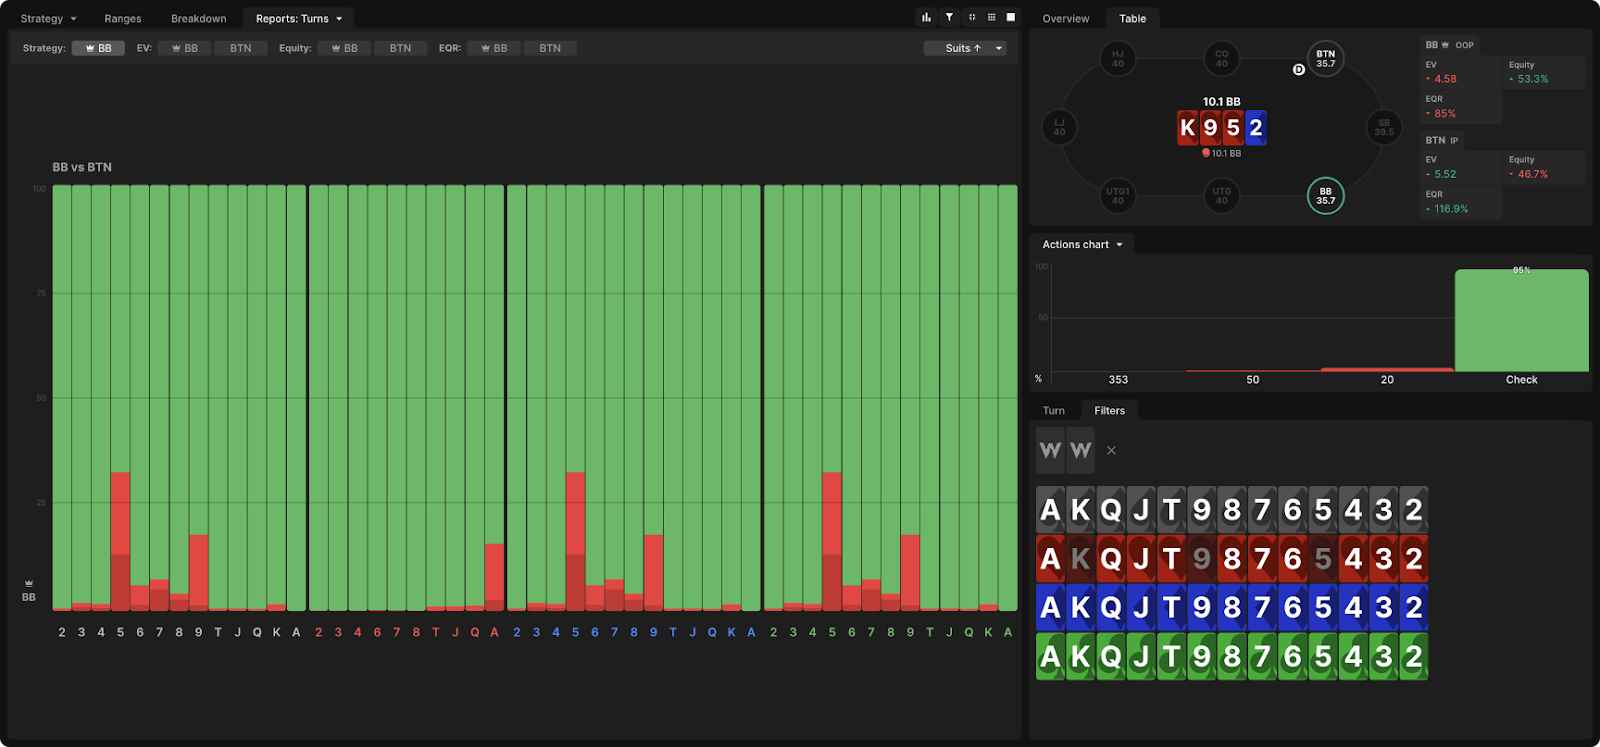Pick the blue Queen of diamonds card

click(1111, 607)
